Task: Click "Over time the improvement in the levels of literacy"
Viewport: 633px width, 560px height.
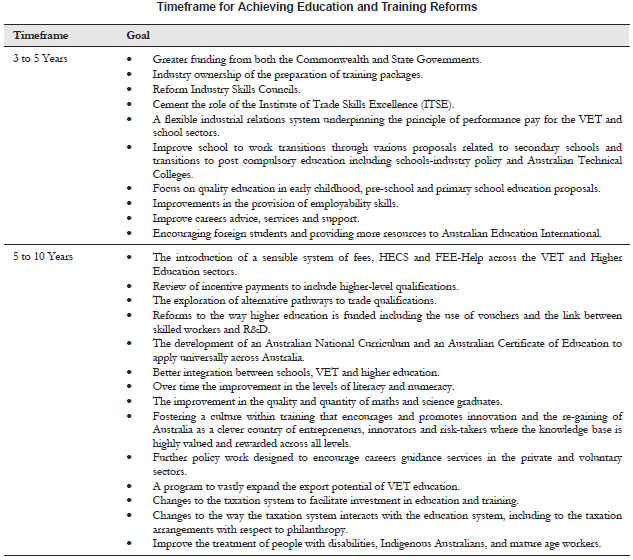Action: click(x=304, y=387)
